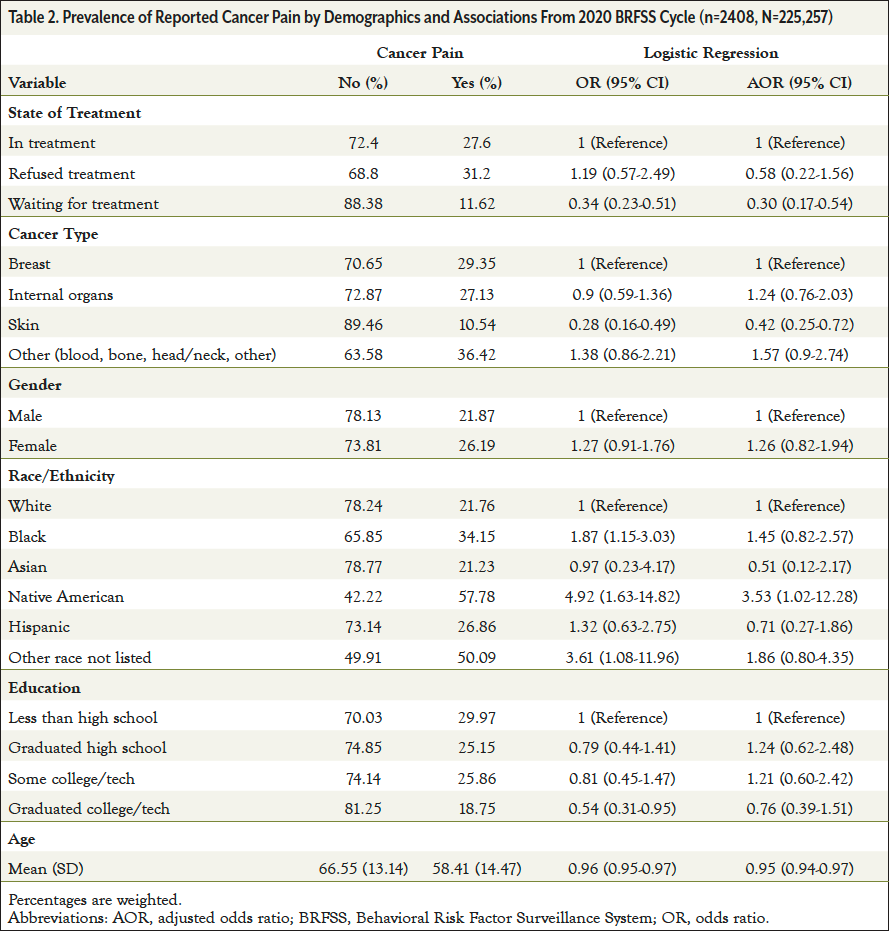Click the Skin row's 89.46 value
This screenshot has height=931, width=889.
point(363,325)
